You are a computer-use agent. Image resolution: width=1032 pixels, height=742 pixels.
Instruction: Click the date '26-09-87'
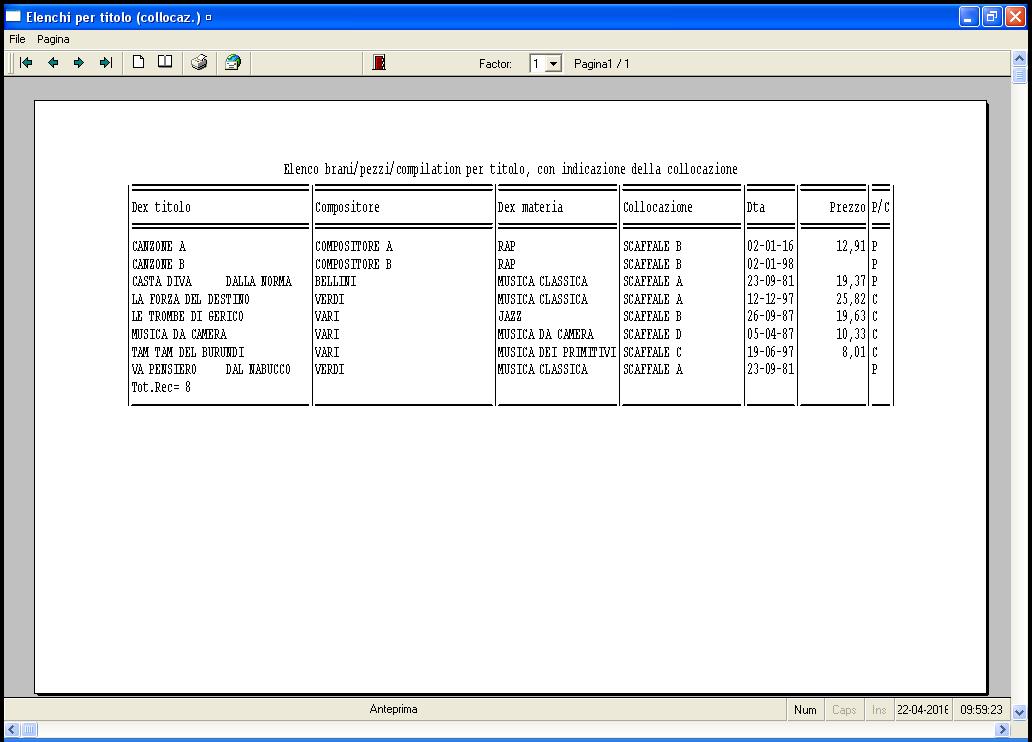tap(771, 316)
